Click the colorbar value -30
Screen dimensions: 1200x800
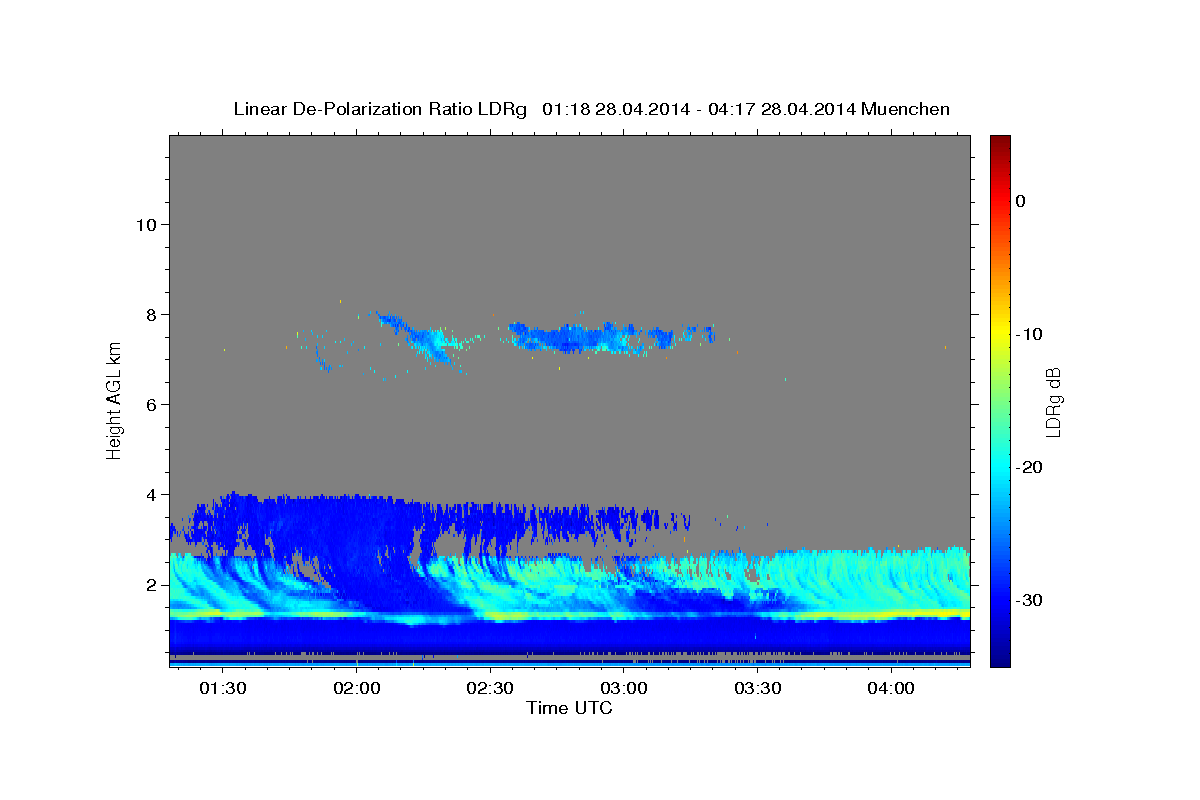(x=1029, y=600)
